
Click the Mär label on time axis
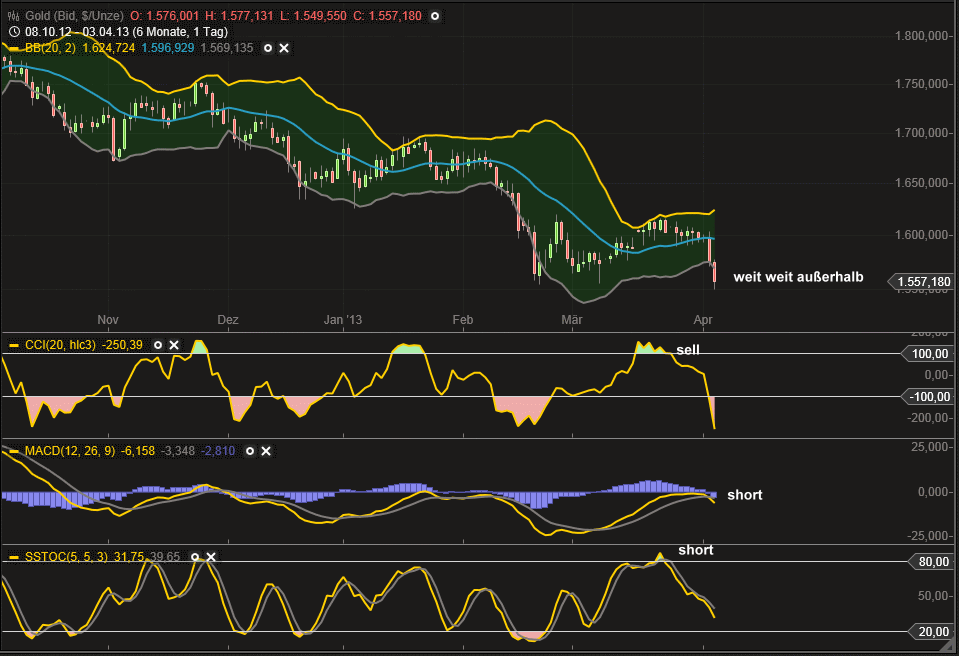(x=572, y=320)
